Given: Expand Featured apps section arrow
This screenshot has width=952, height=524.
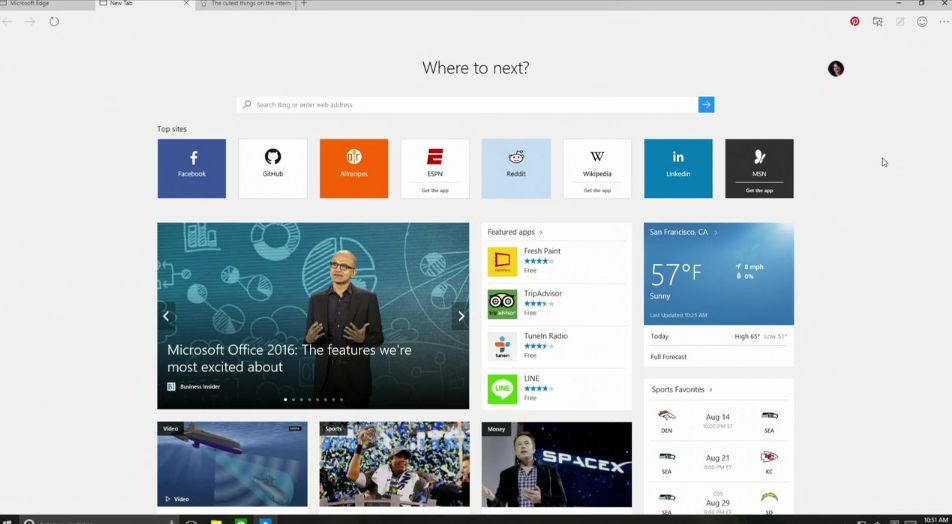Looking at the screenshot, I should click(541, 232).
